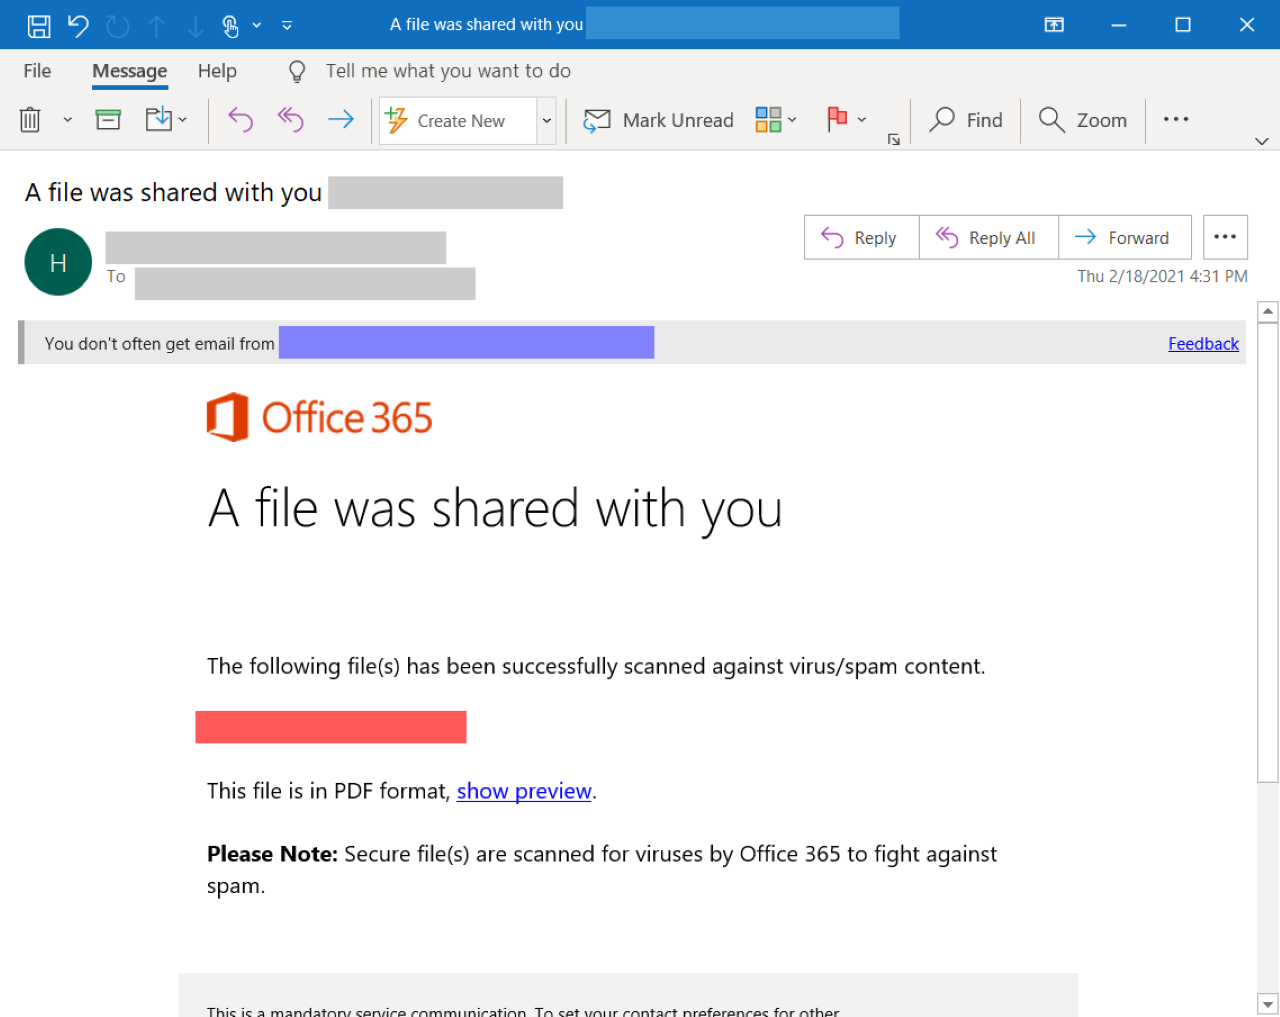This screenshot has width=1280, height=1017.
Task: Expand the Delete dropdown arrow
Action: tap(68, 120)
